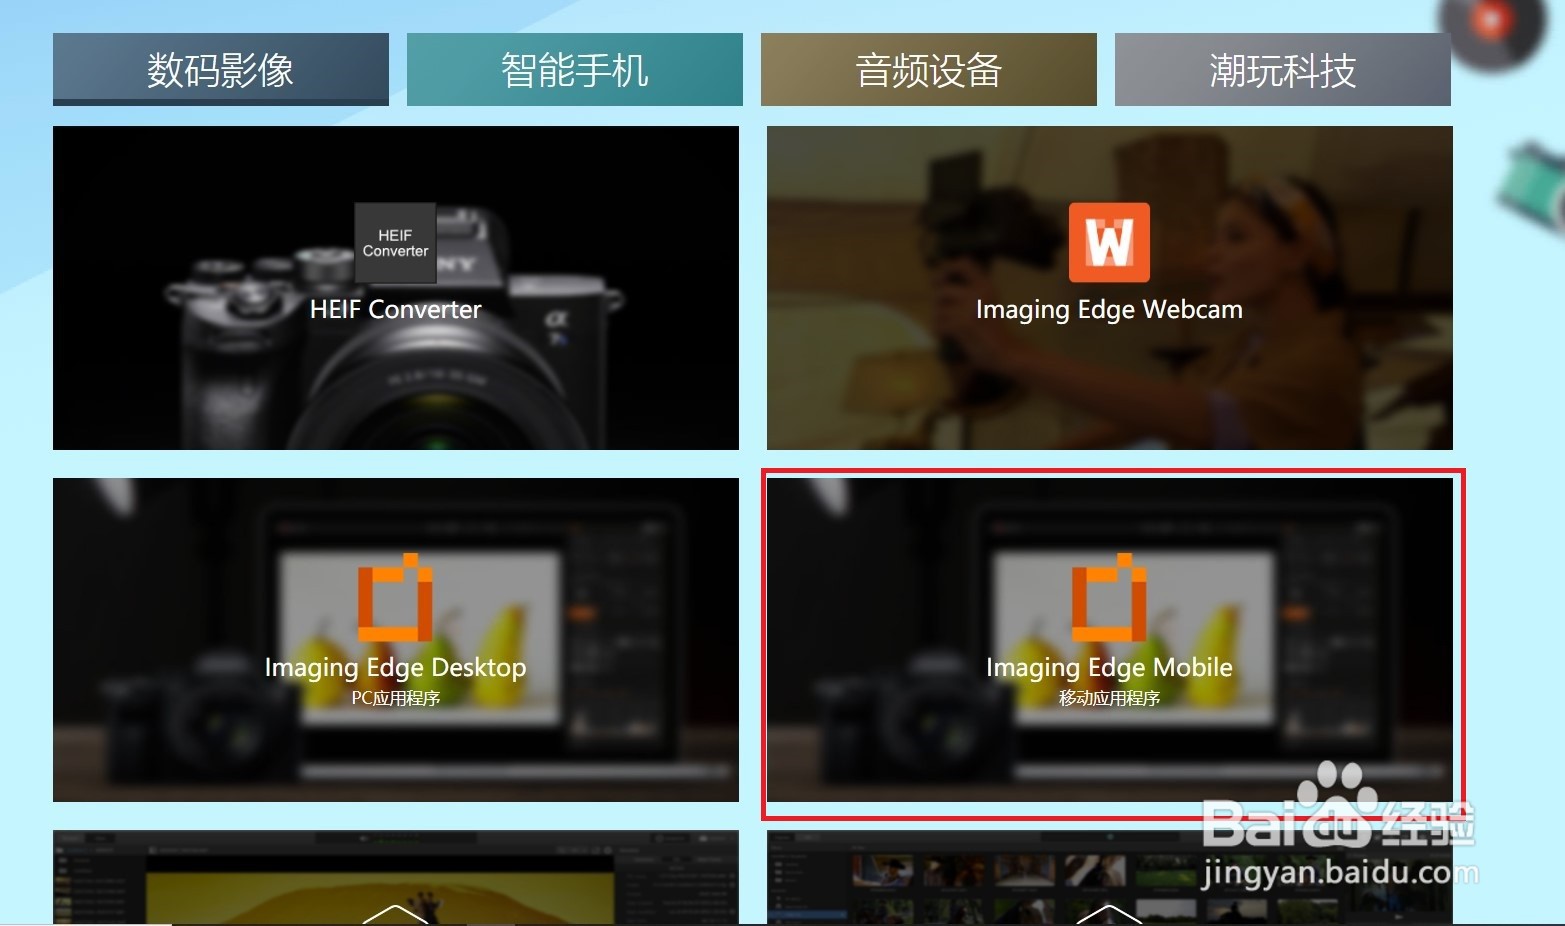Switch to the 智能手机 tab
The width and height of the screenshot is (1565, 926).
coord(574,69)
